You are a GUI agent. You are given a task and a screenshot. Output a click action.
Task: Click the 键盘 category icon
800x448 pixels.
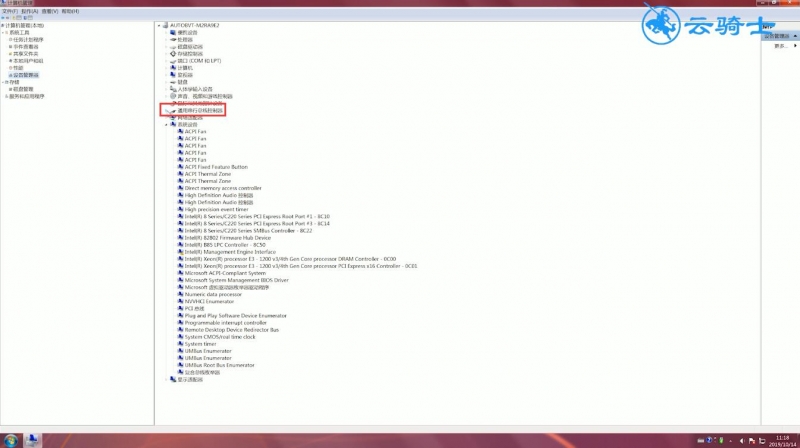point(173,82)
